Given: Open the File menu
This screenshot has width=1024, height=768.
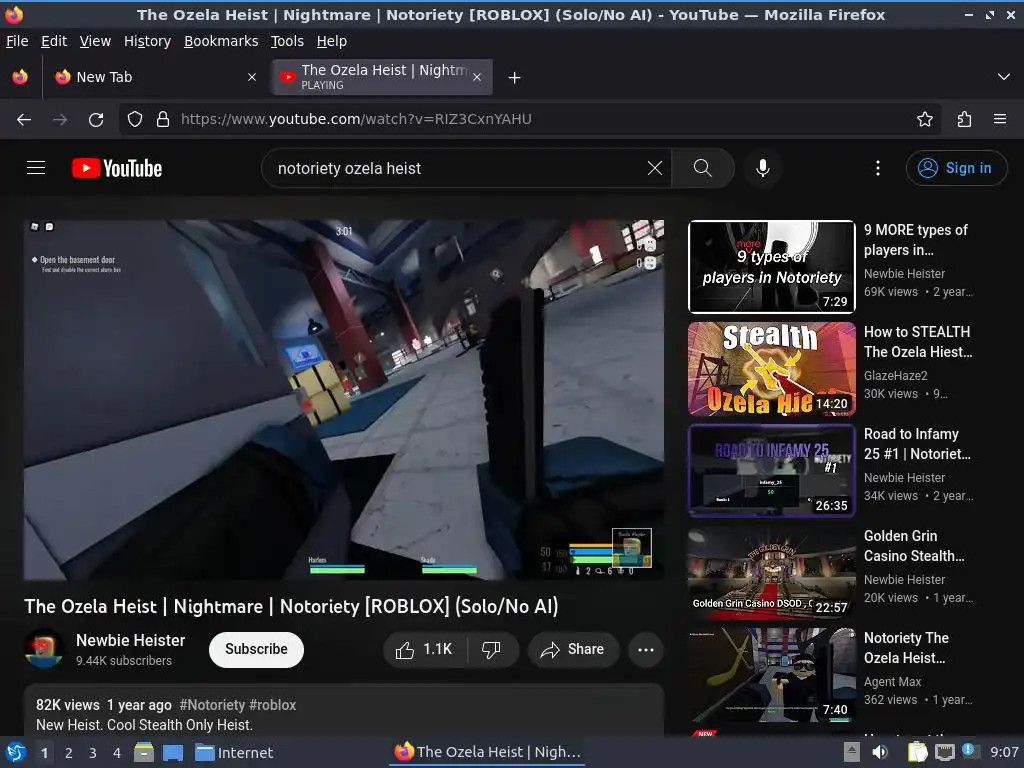Looking at the screenshot, I should pos(17,41).
